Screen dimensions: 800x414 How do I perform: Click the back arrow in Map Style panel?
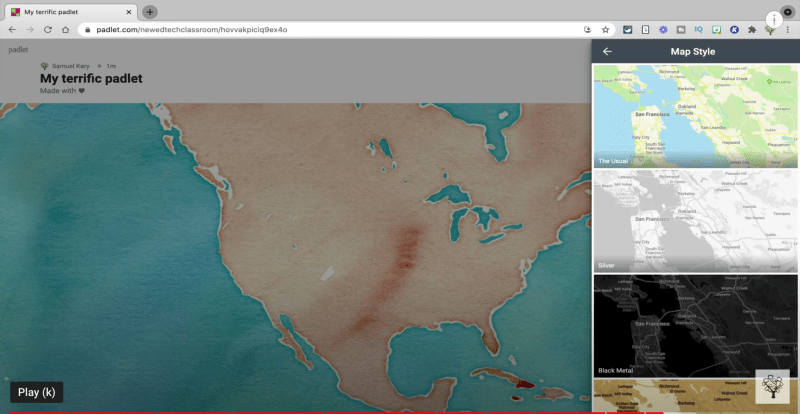pyautogui.click(x=607, y=51)
